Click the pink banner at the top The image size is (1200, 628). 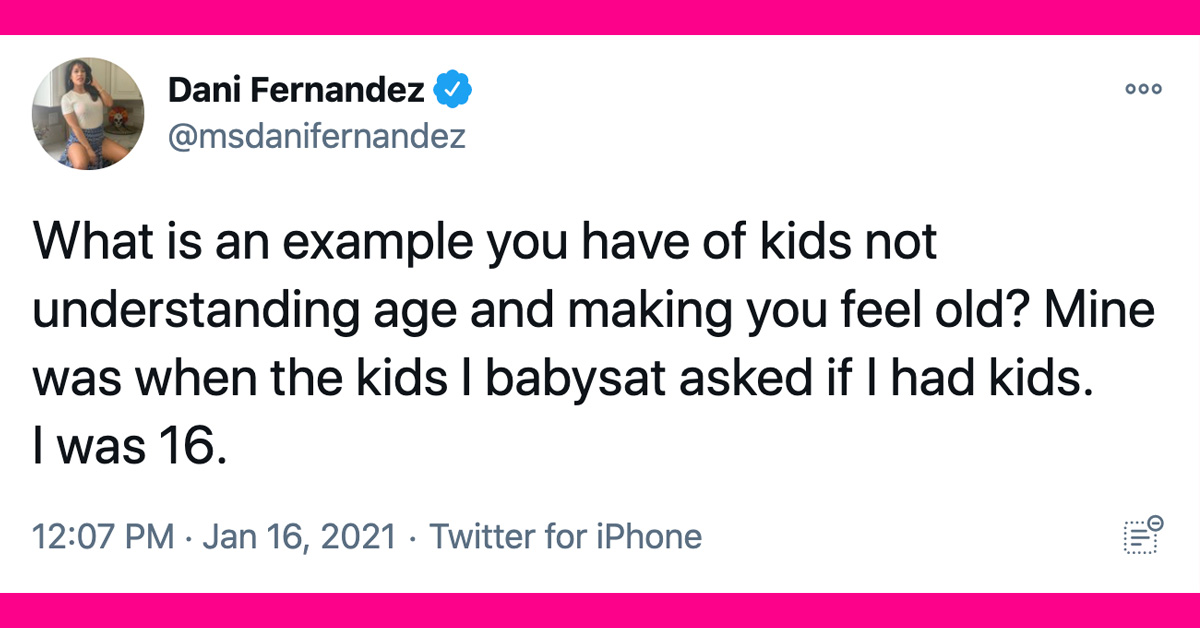coord(600,16)
